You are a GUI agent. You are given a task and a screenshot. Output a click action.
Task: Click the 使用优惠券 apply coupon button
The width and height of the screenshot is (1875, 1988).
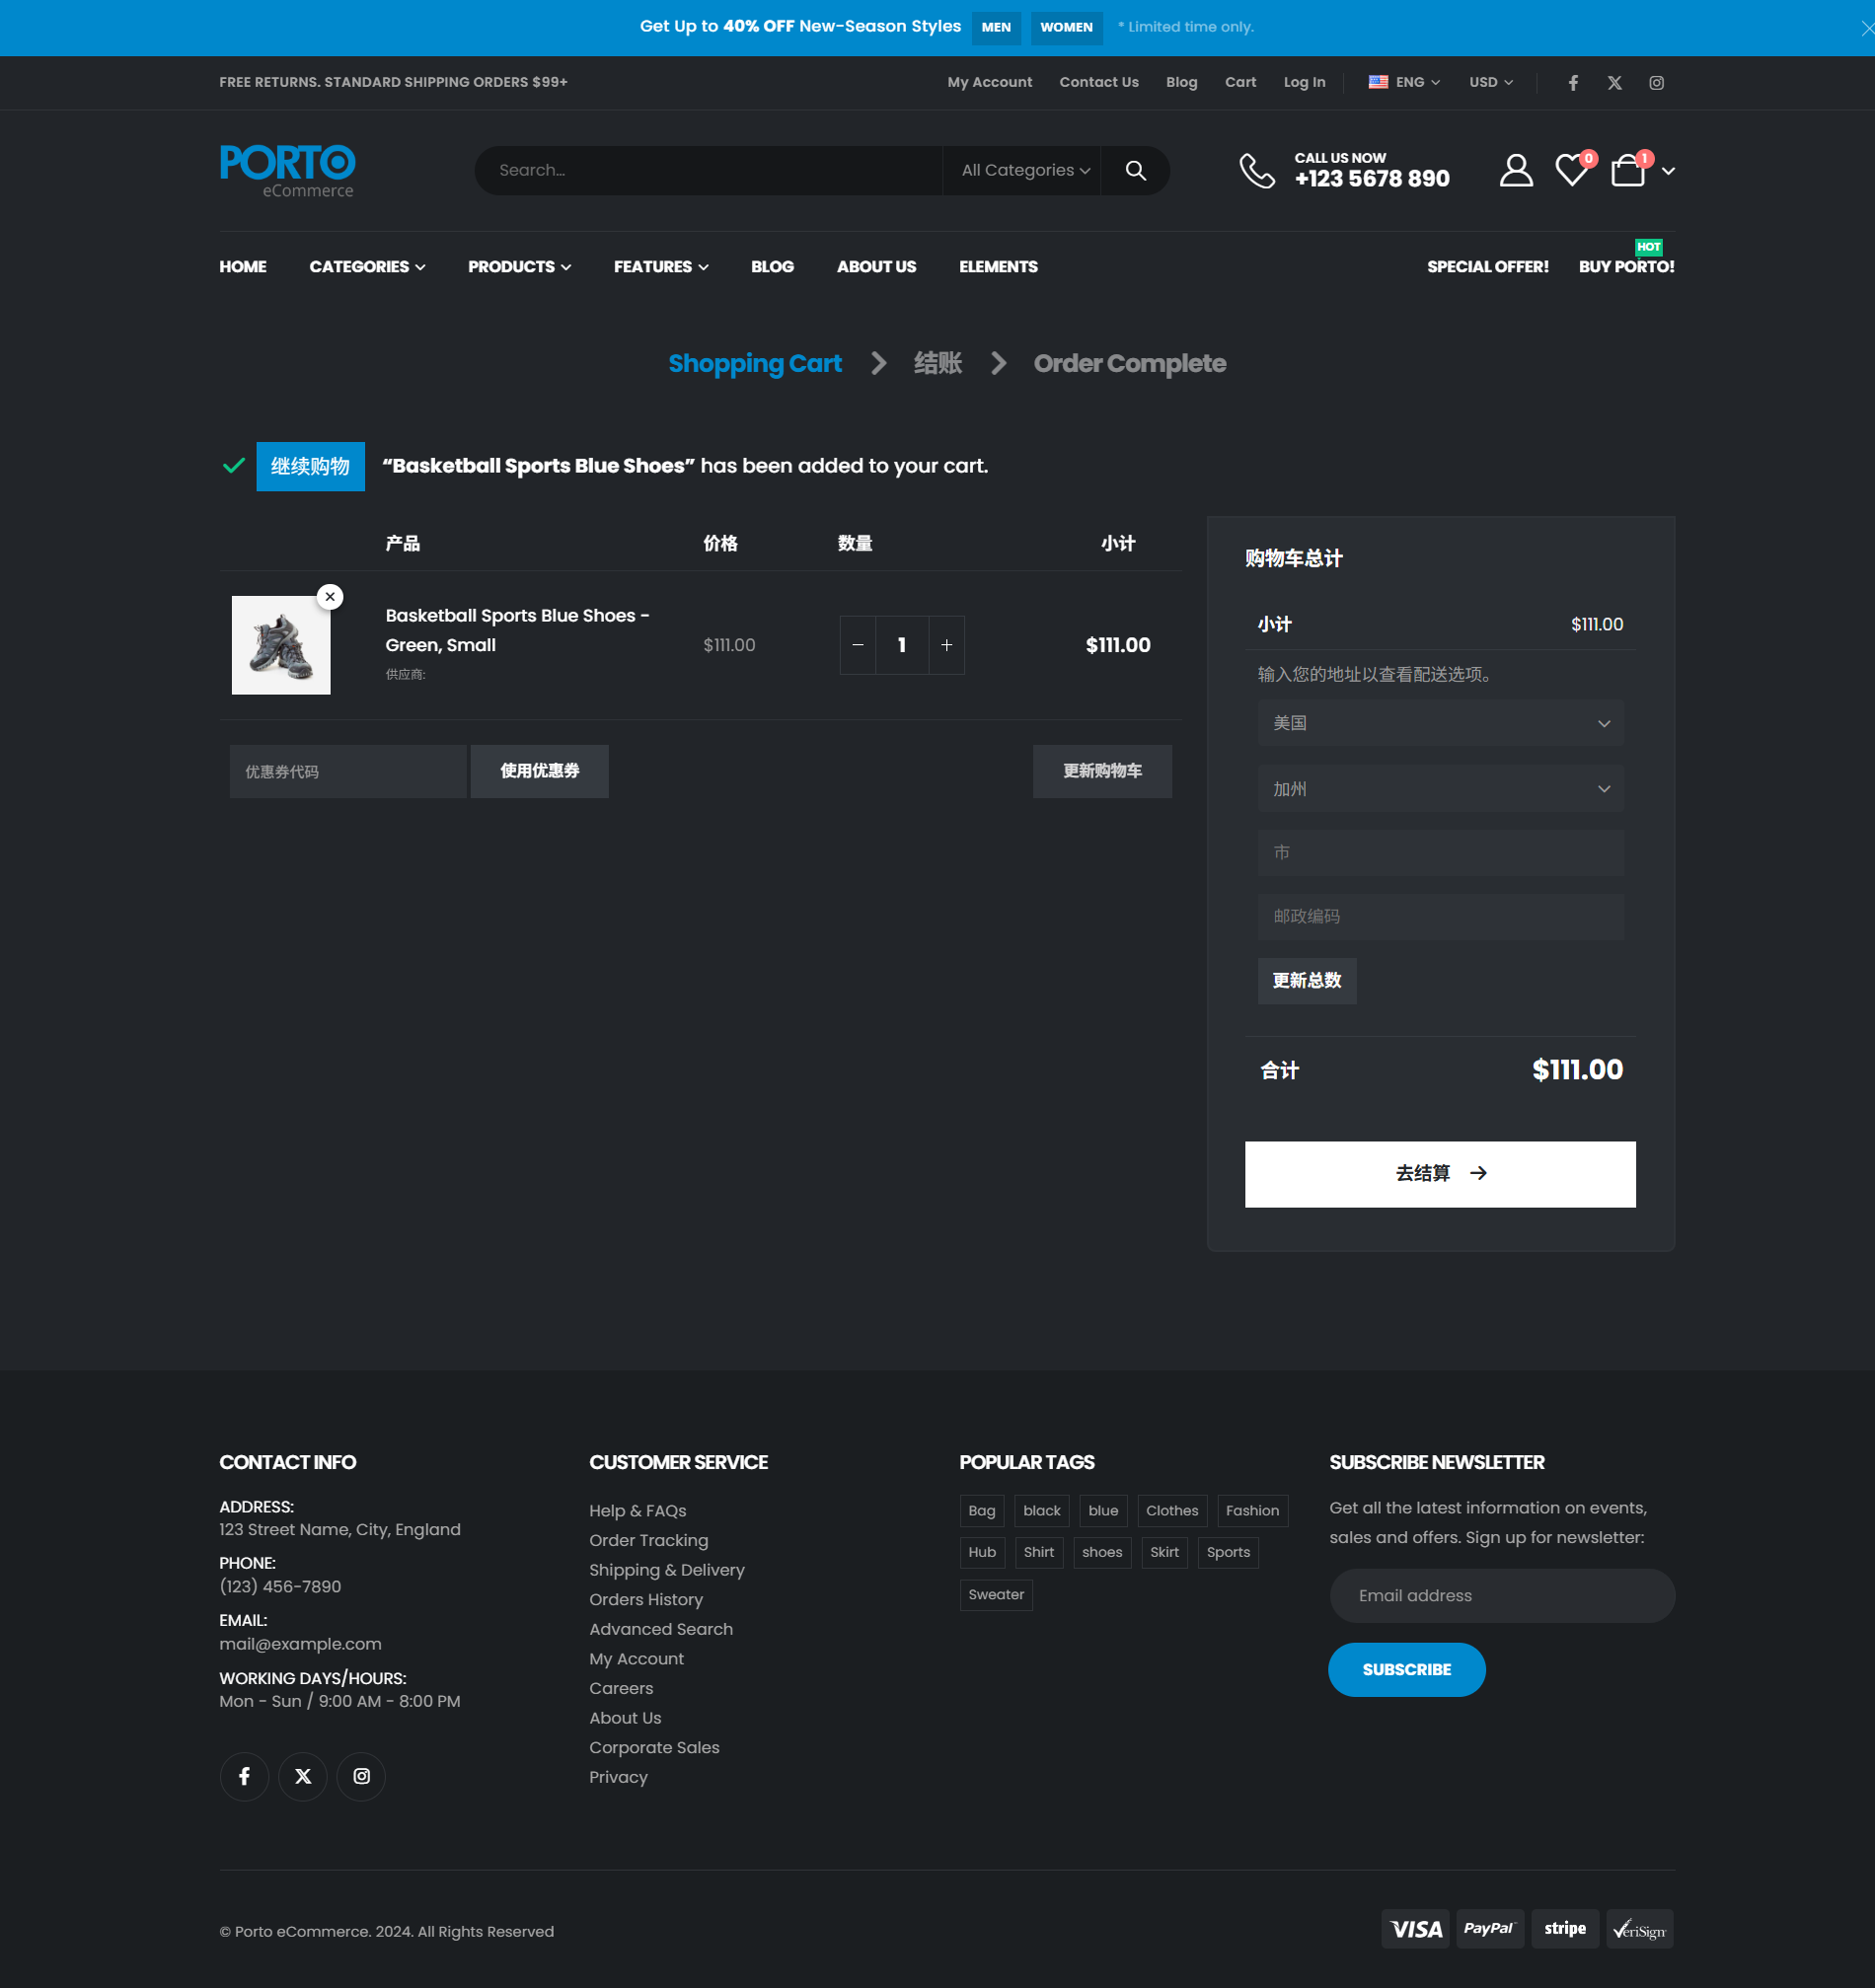539,771
